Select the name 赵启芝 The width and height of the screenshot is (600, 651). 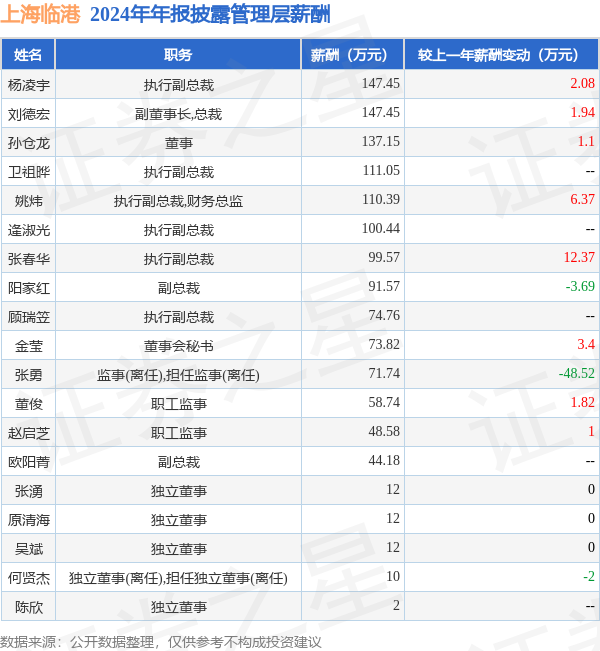tap(29, 433)
